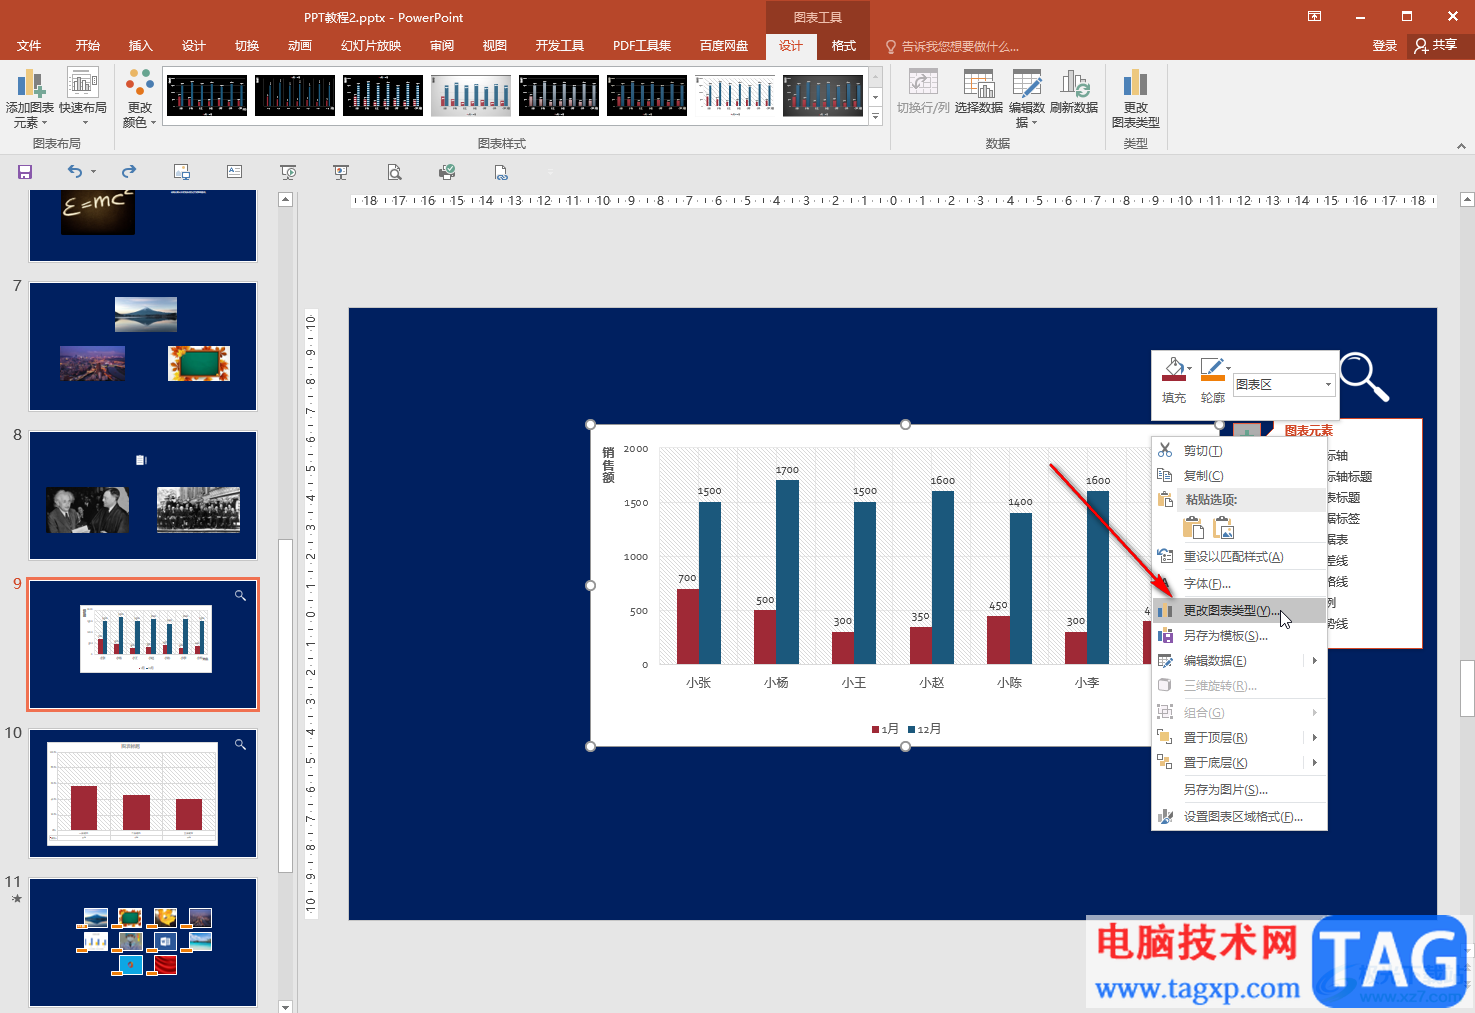Expand the chart styles gallery arrow
This screenshot has width=1475, height=1013.
875,117
